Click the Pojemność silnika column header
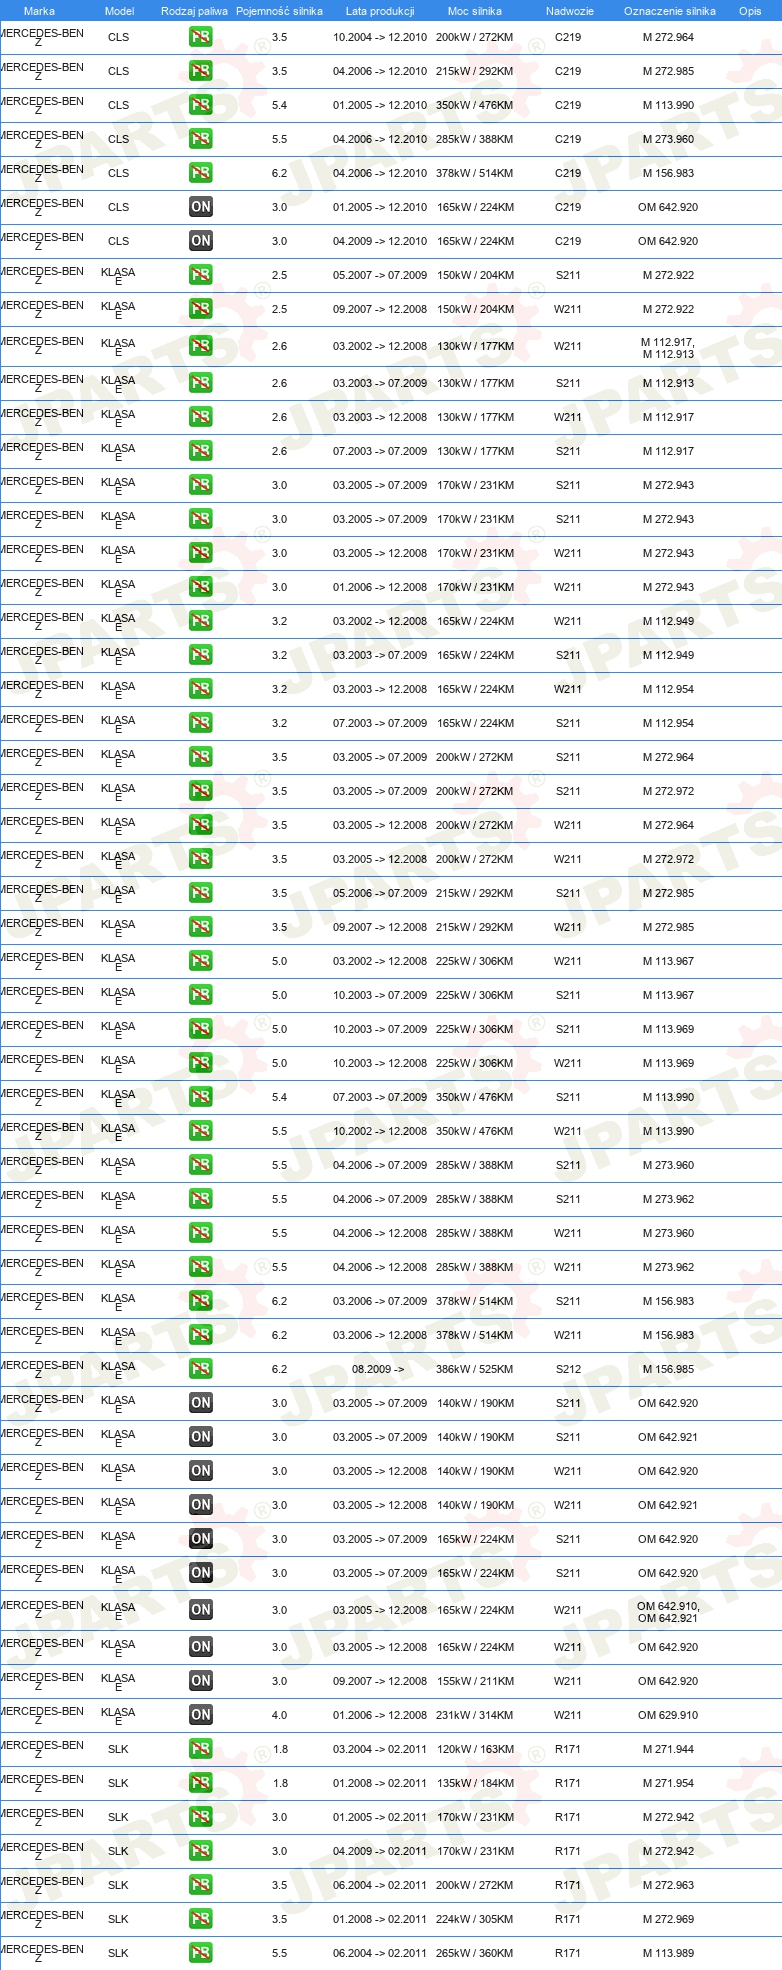The image size is (782, 1970). pos(279,11)
